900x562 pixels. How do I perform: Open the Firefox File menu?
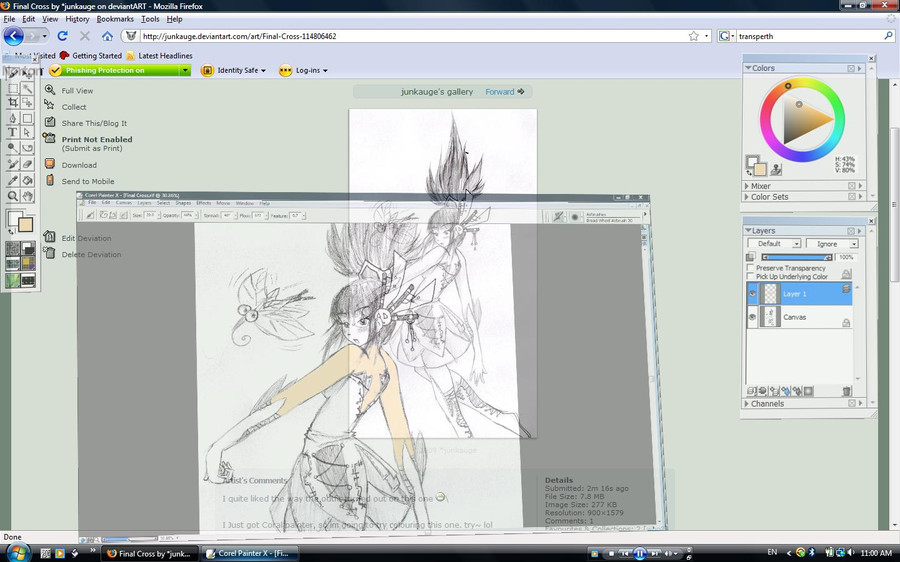click(9, 19)
